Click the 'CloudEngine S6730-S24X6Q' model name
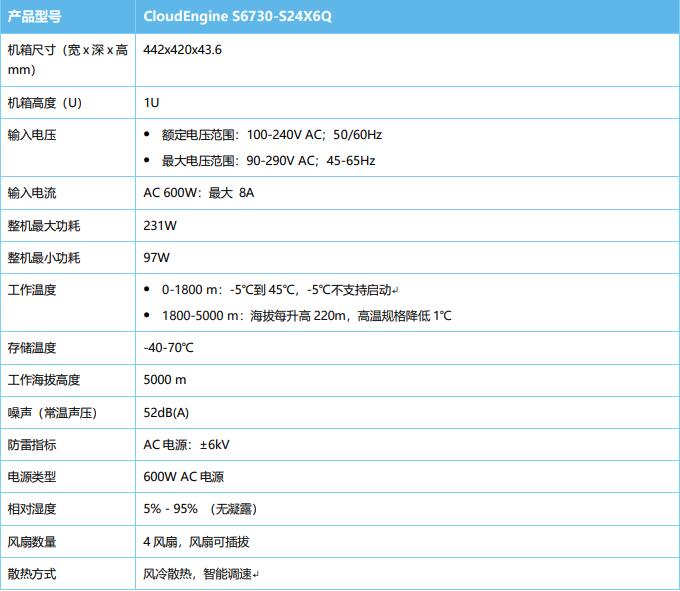 237,16
